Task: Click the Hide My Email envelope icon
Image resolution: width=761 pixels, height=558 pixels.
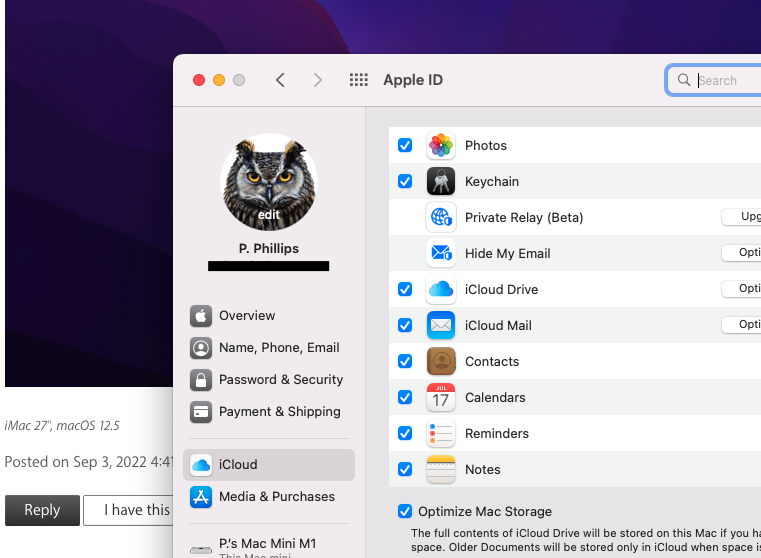Action: pyautogui.click(x=441, y=253)
